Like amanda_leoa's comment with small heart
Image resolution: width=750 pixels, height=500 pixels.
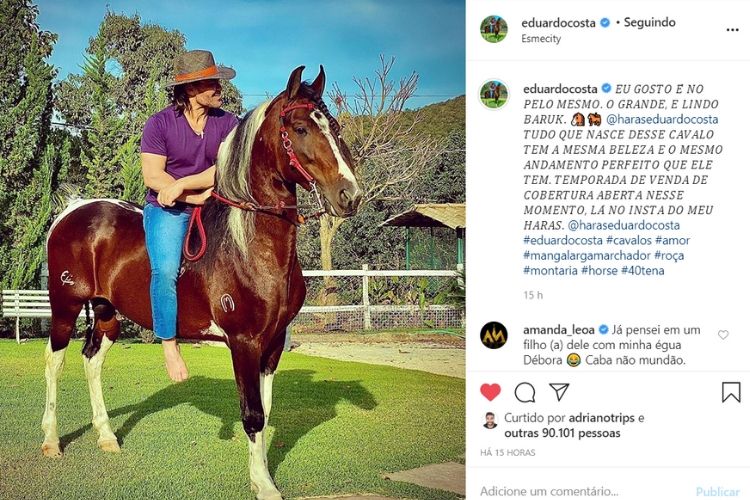723,335
